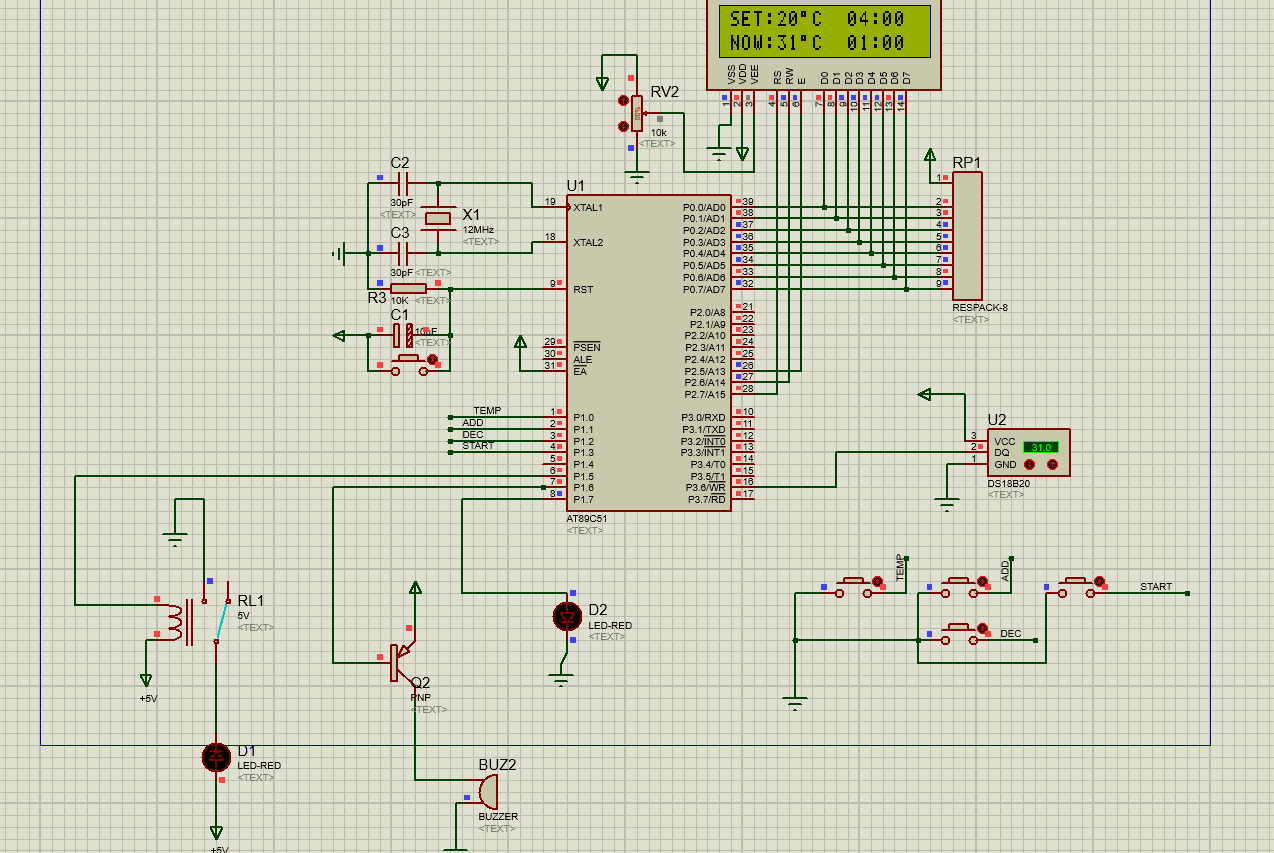Select the RV2 potentiometer body
Viewport: 1274px width, 853px height.
click(637, 113)
